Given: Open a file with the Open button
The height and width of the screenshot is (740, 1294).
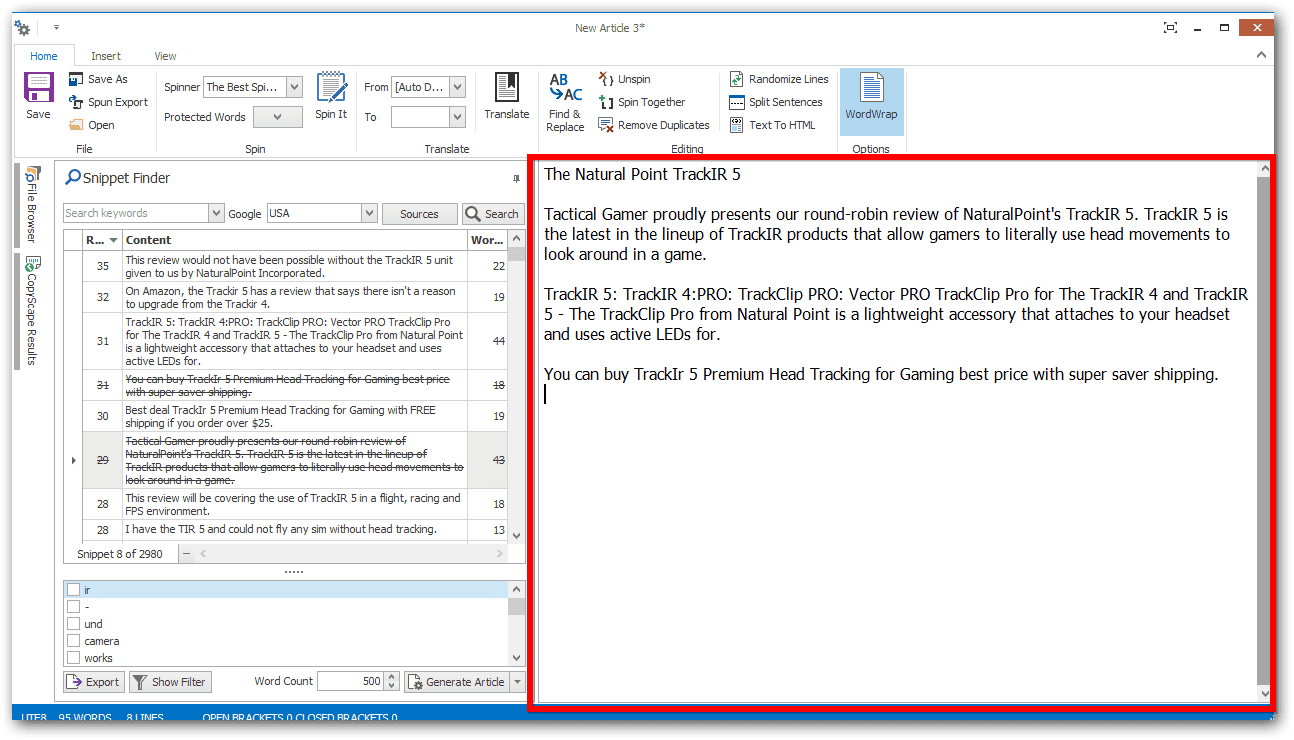Looking at the screenshot, I should tap(92, 125).
